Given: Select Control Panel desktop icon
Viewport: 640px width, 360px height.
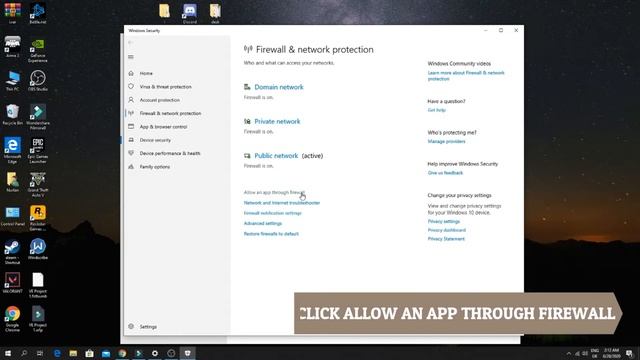Looking at the screenshot, I should [x=12, y=216].
